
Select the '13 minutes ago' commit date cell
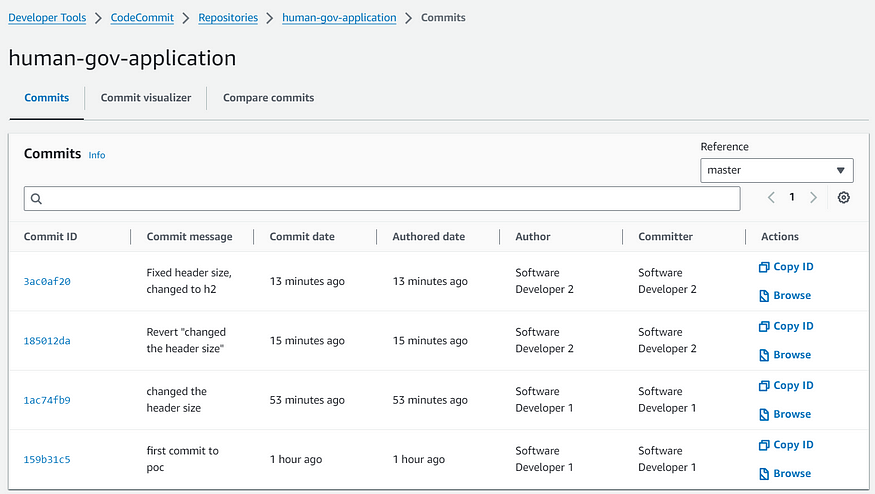tap(307, 281)
